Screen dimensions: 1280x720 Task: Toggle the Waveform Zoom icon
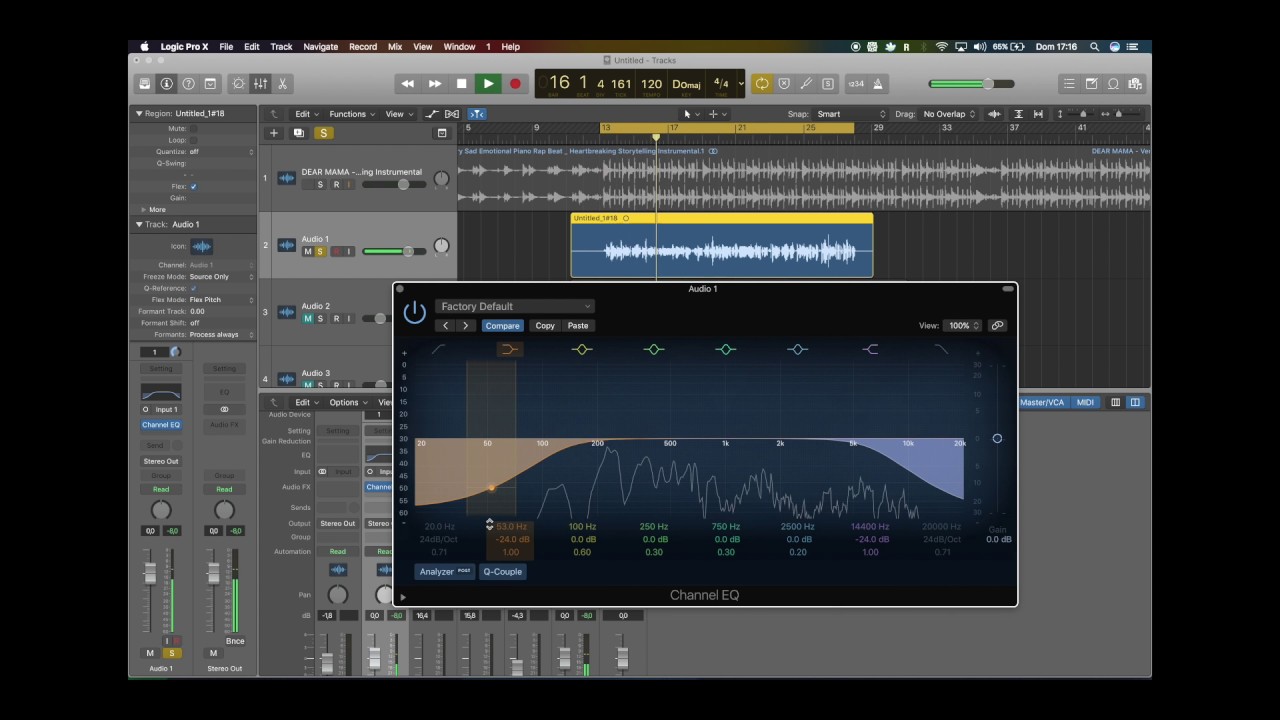coord(994,114)
